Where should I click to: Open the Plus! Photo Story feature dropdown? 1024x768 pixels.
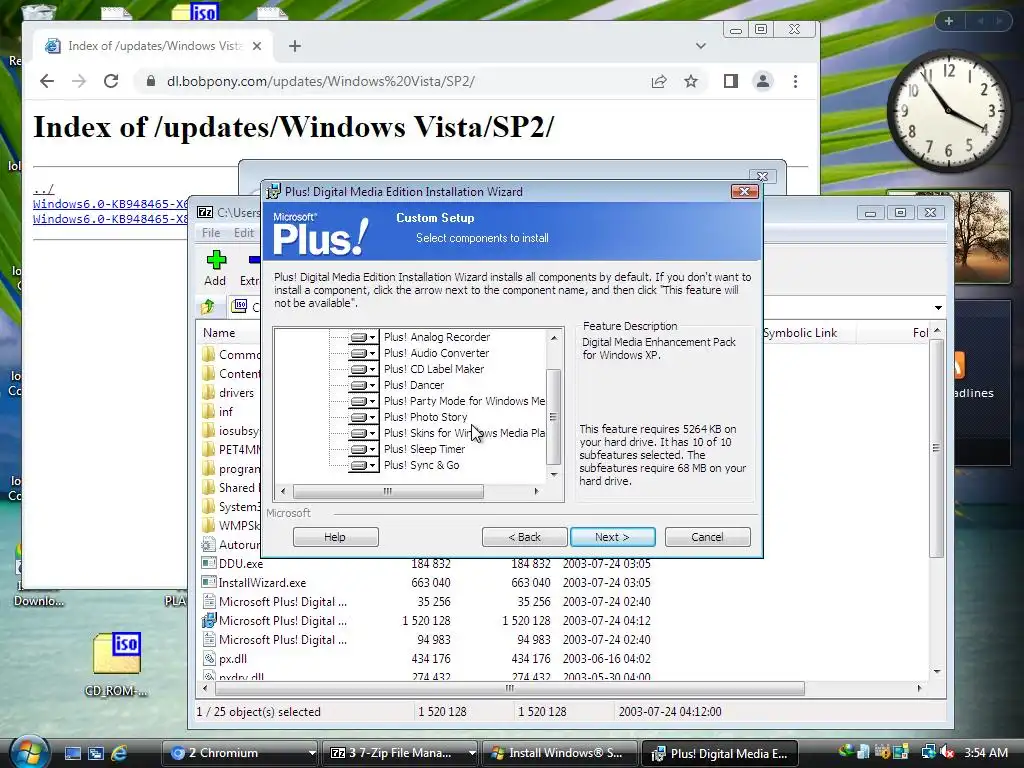364,417
